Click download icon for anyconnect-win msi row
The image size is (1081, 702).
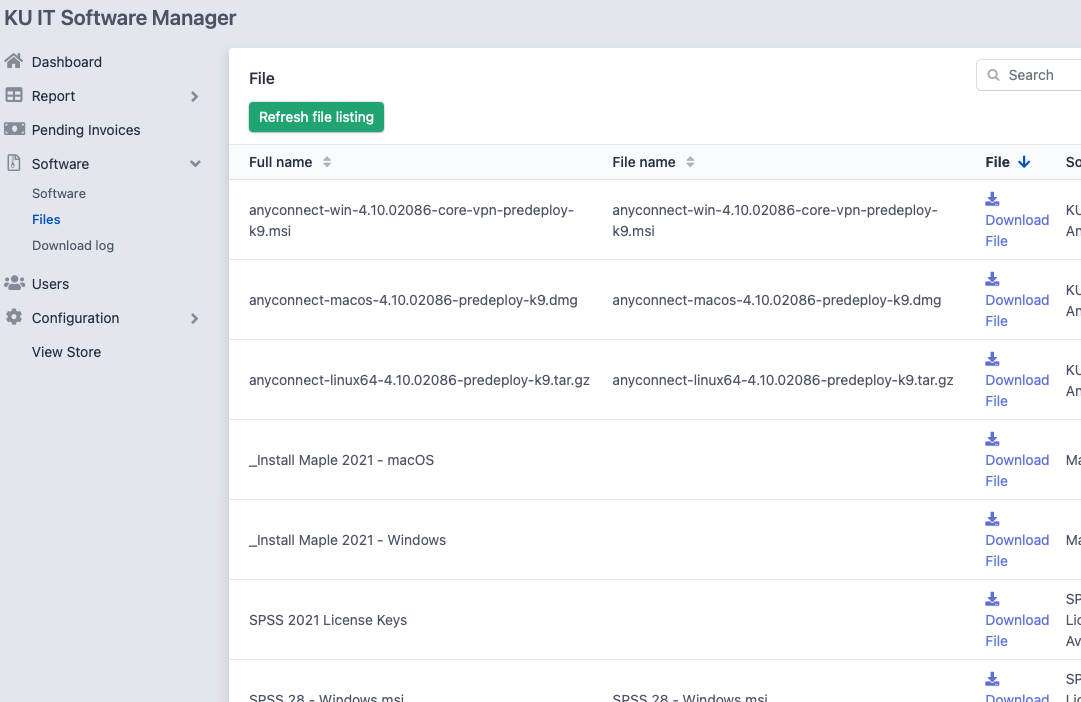pos(992,199)
